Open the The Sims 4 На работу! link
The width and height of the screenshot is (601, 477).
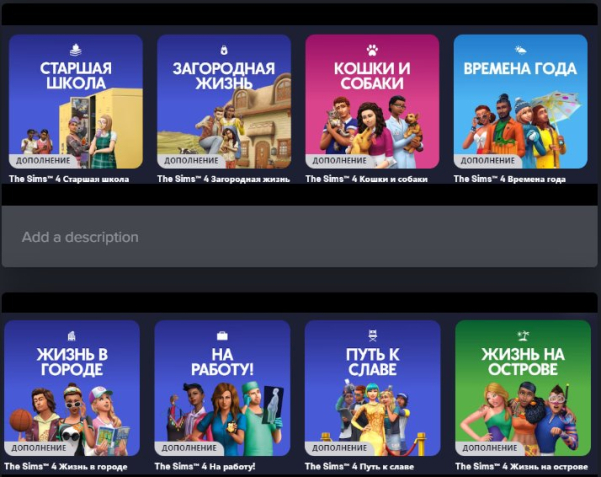coord(205,466)
